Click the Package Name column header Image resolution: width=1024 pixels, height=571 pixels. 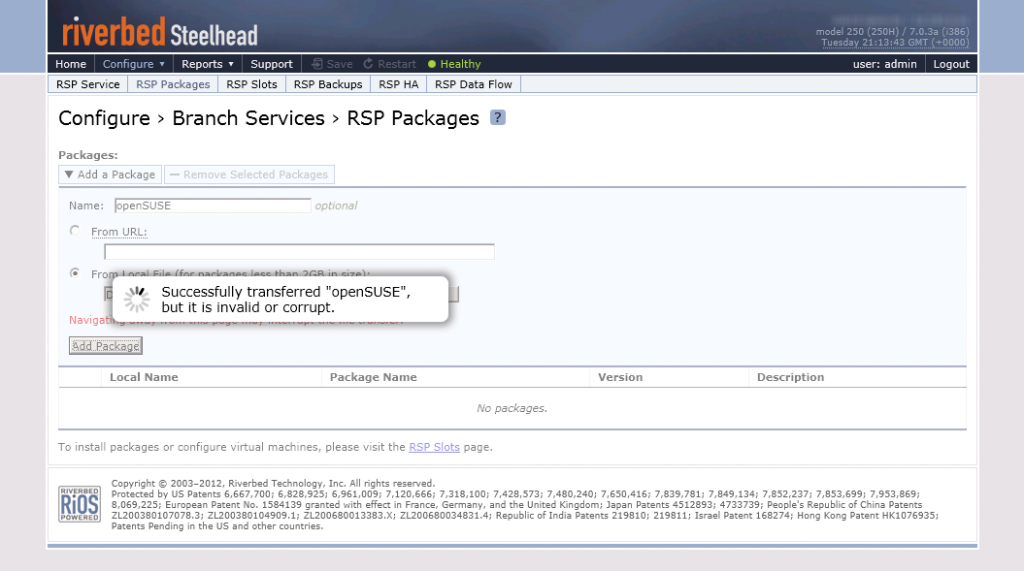pos(373,377)
